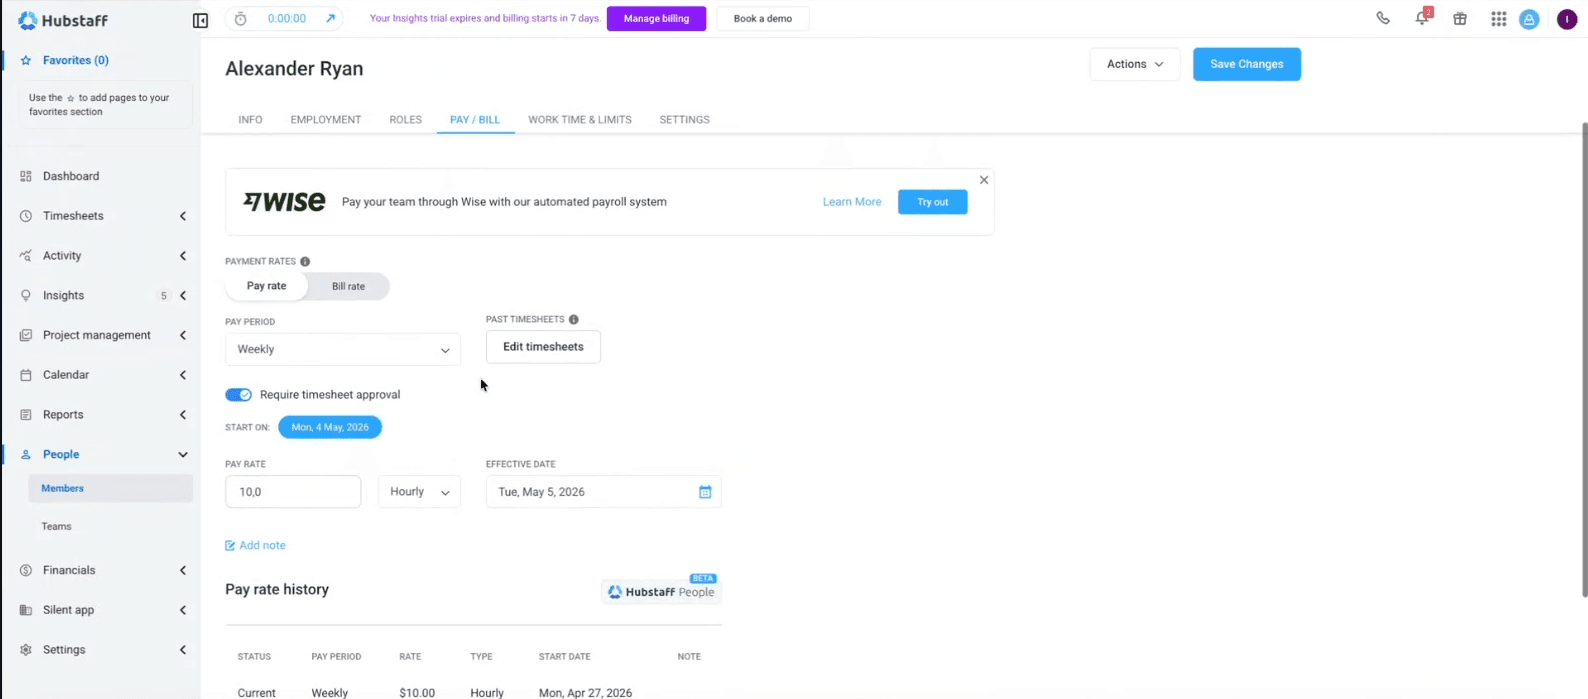
Task: Open the gift rewards icon
Action: click(1460, 19)
